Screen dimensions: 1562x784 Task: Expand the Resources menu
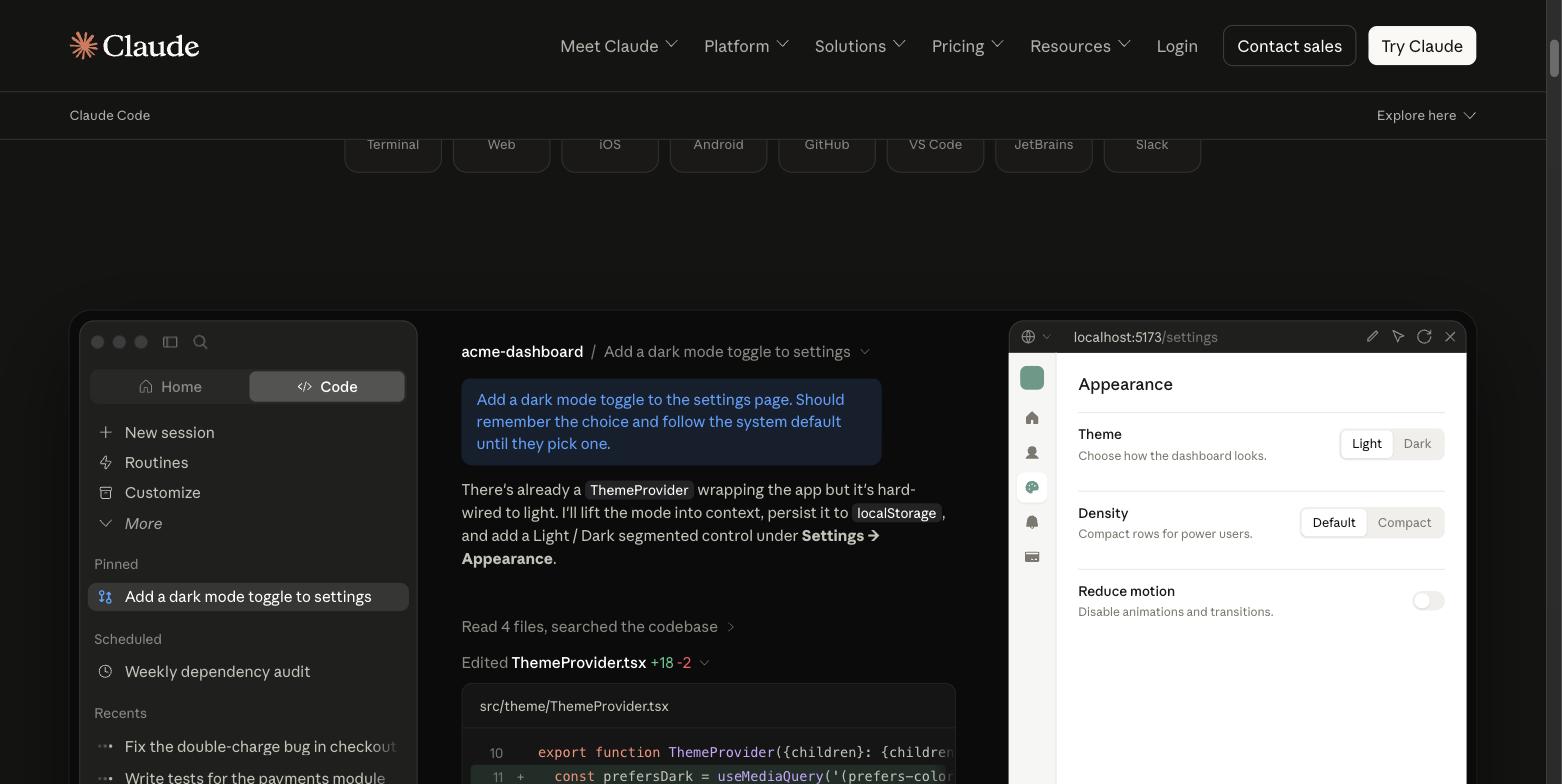pyautogui.click(x=1080, y=46)
